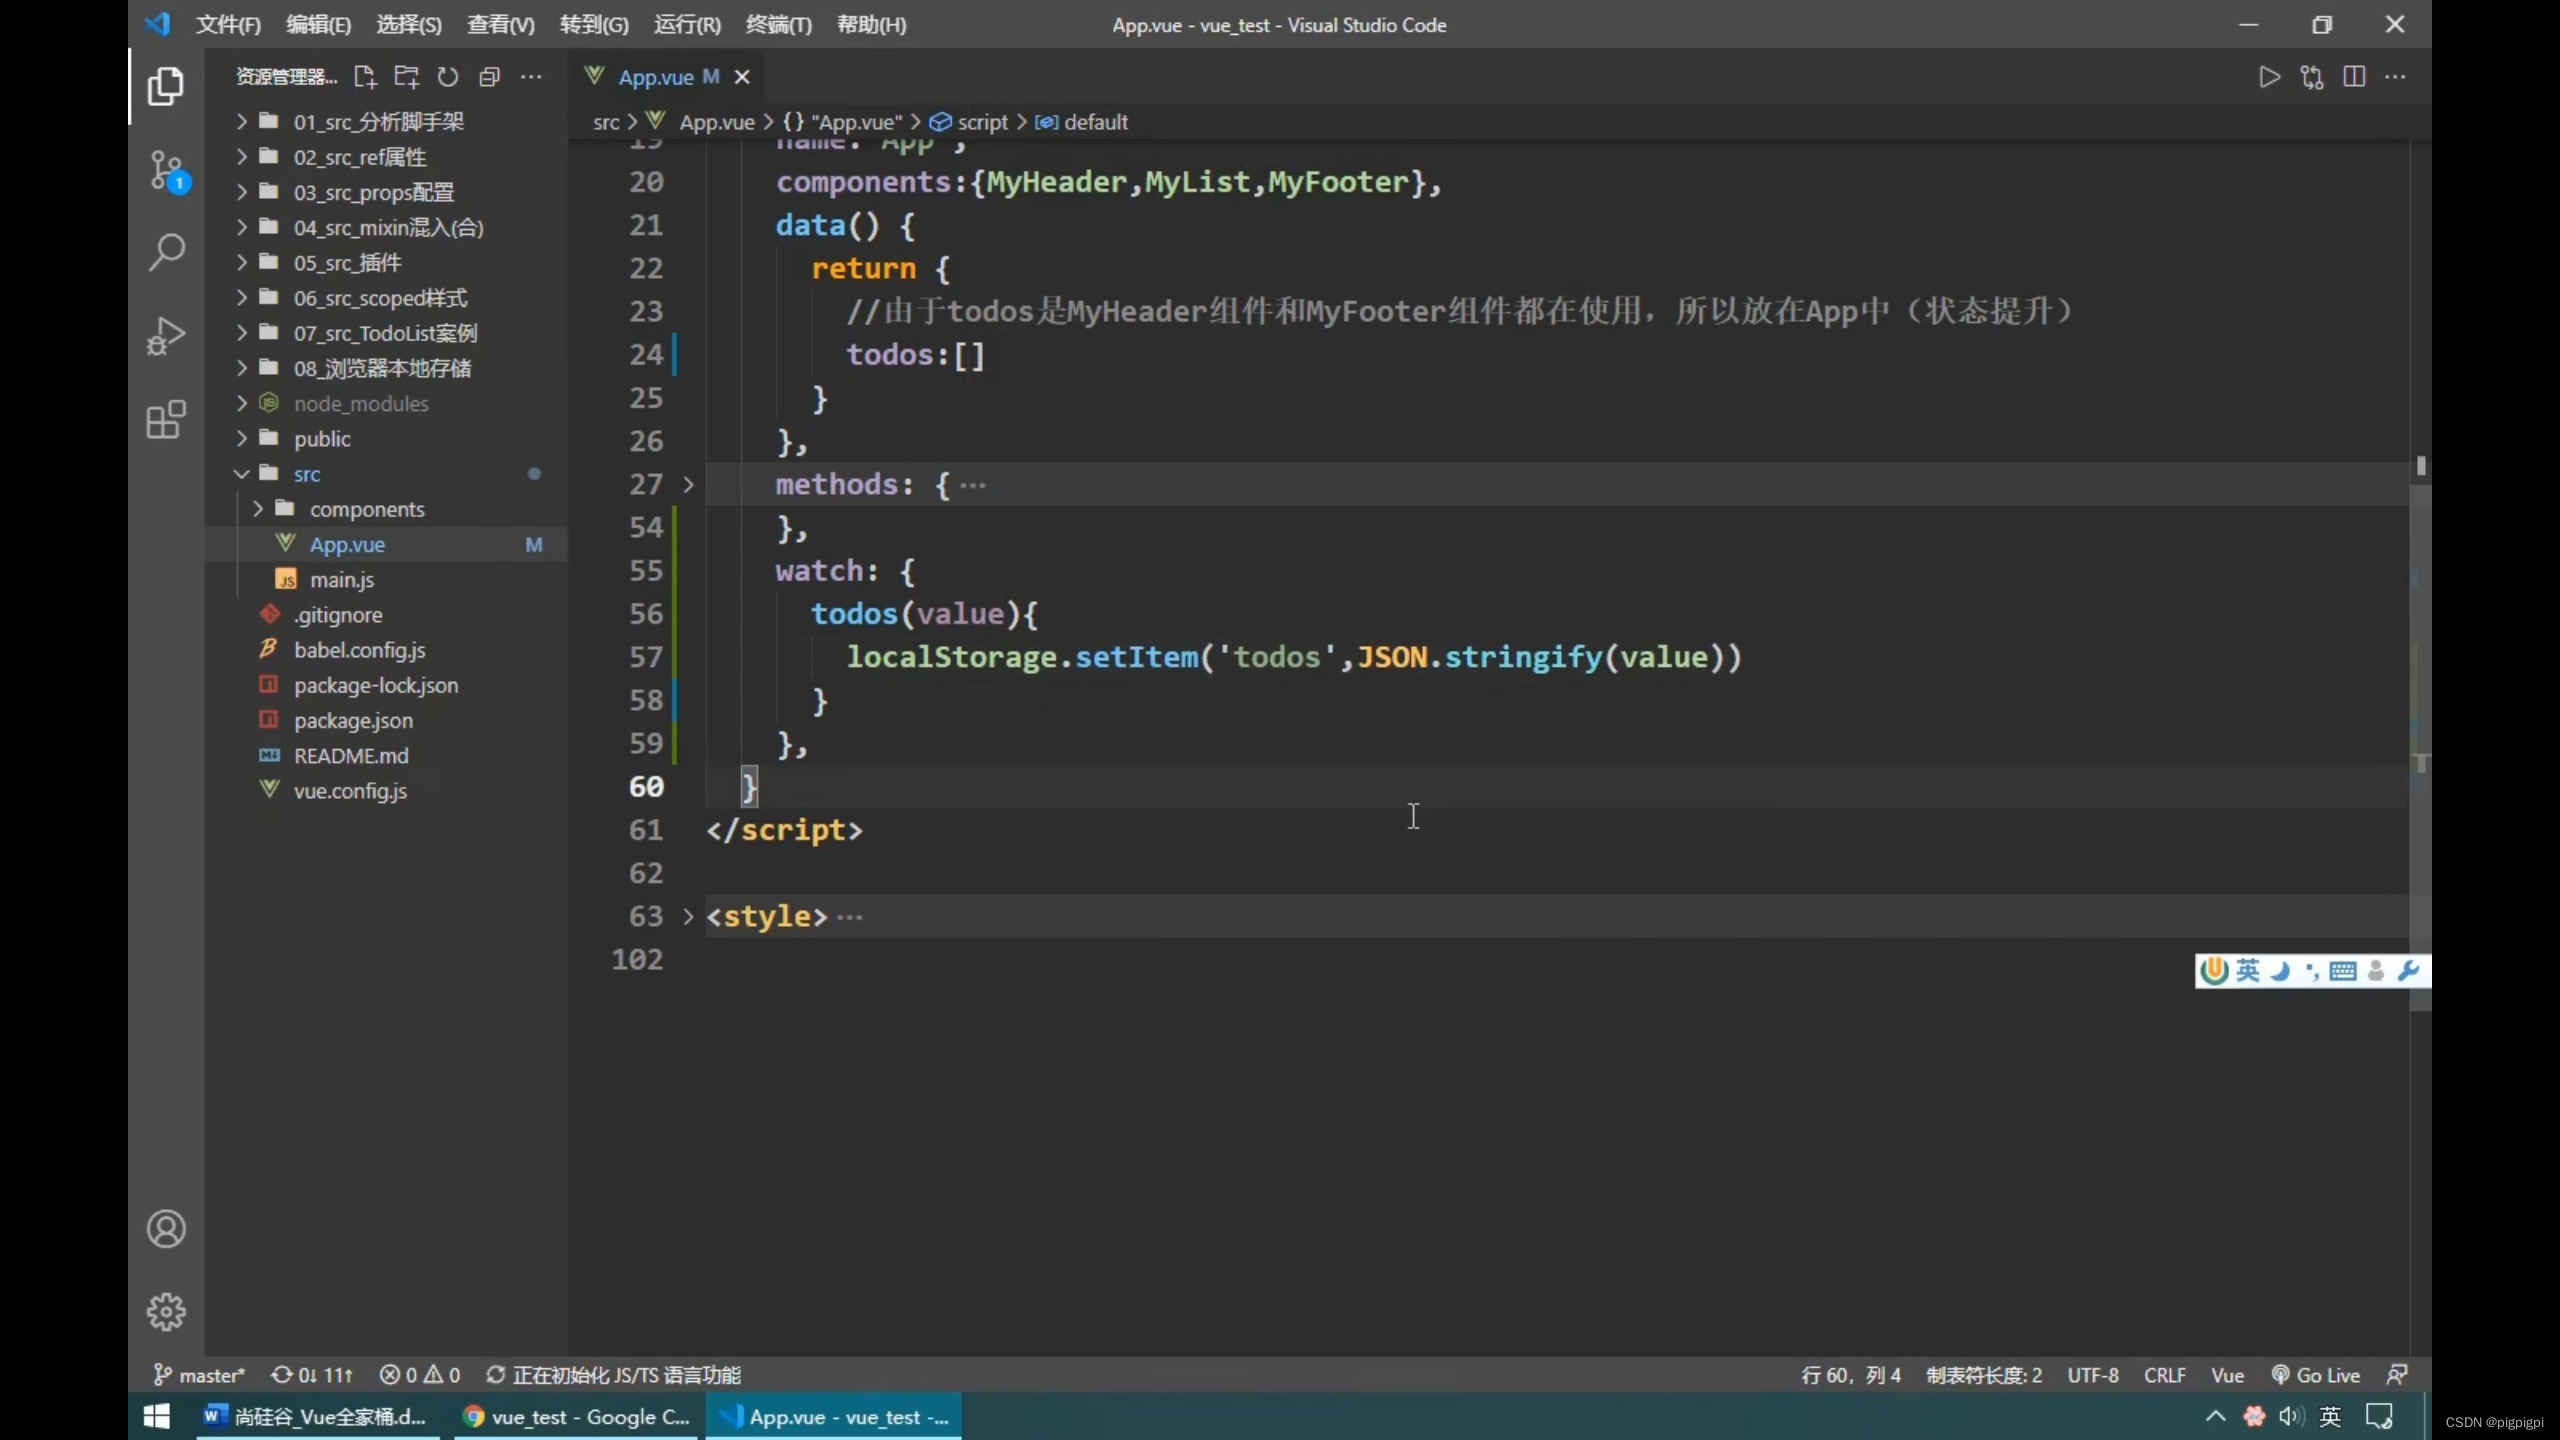Expand the 07_src_TodoList案例 folder

point(386,333)
